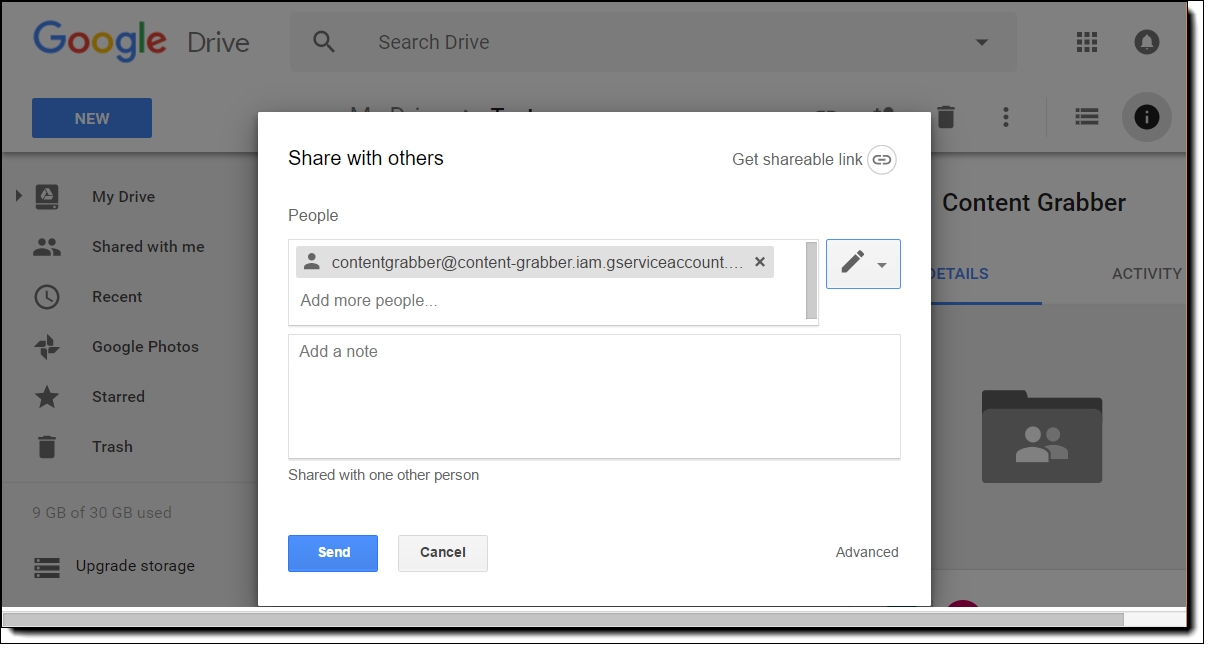The image size is (1219, 659).
Task: Cancel the share dialog
Action: [443, 553]
